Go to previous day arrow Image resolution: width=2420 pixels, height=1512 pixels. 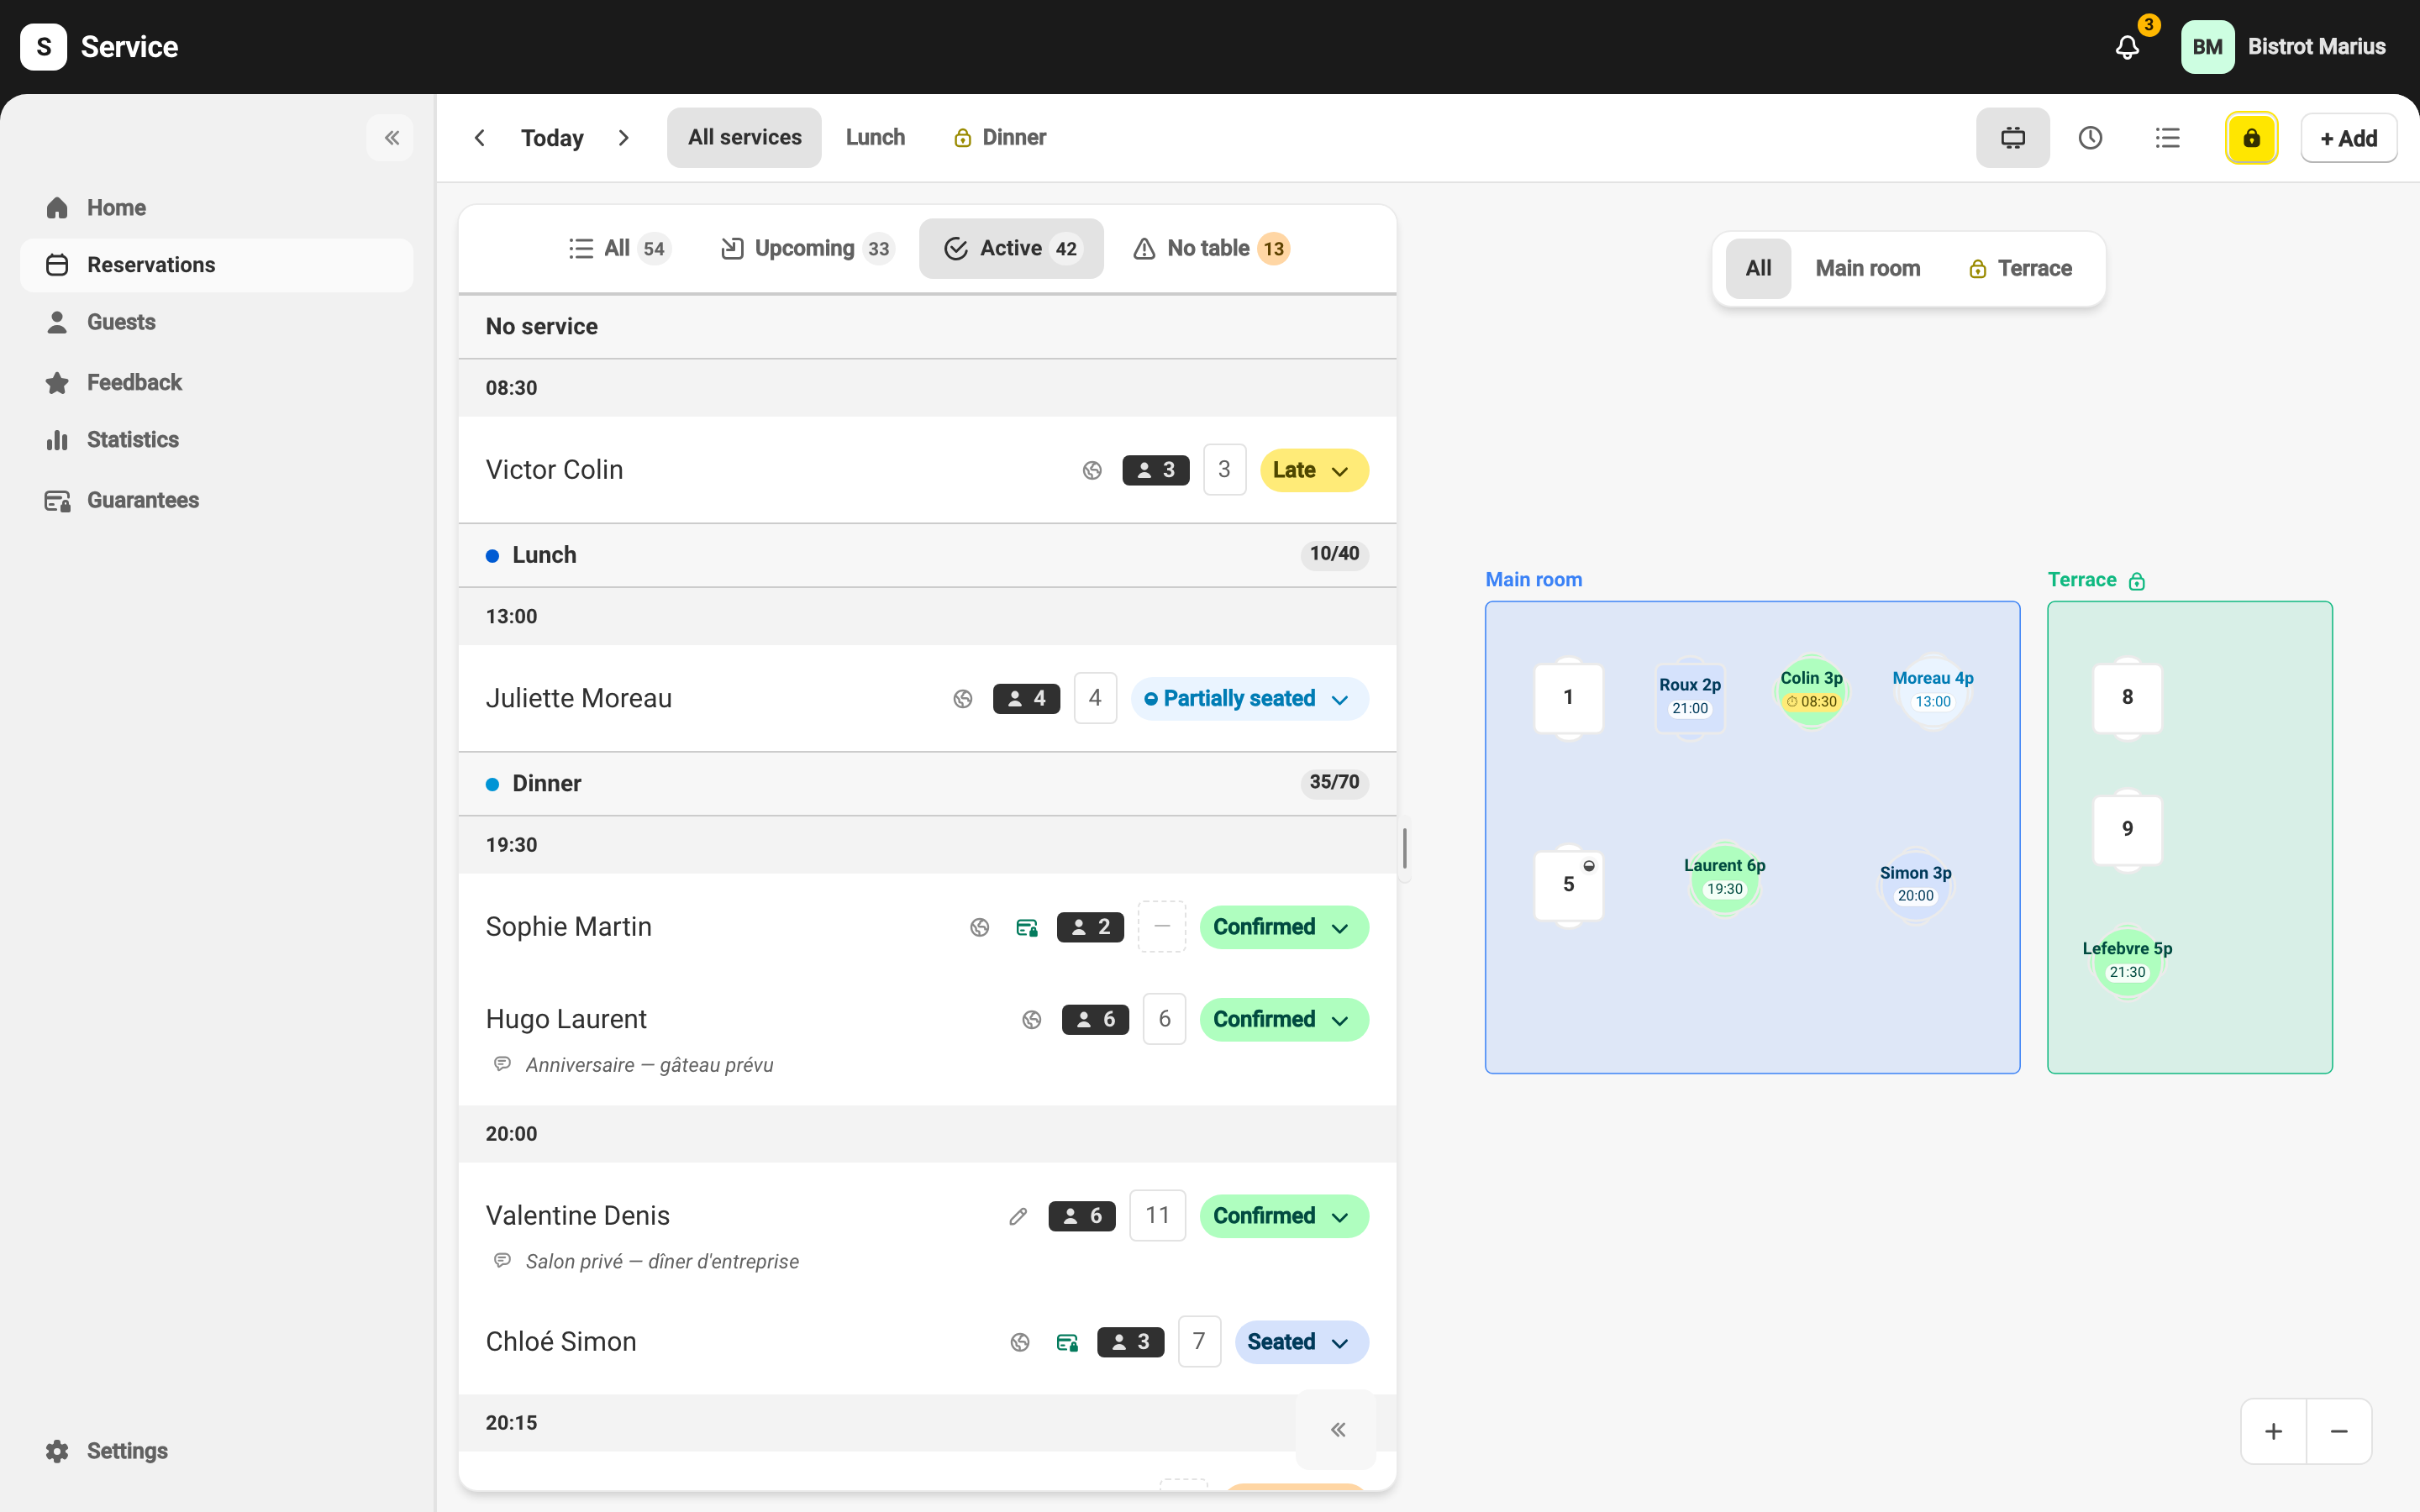(480, 138)
